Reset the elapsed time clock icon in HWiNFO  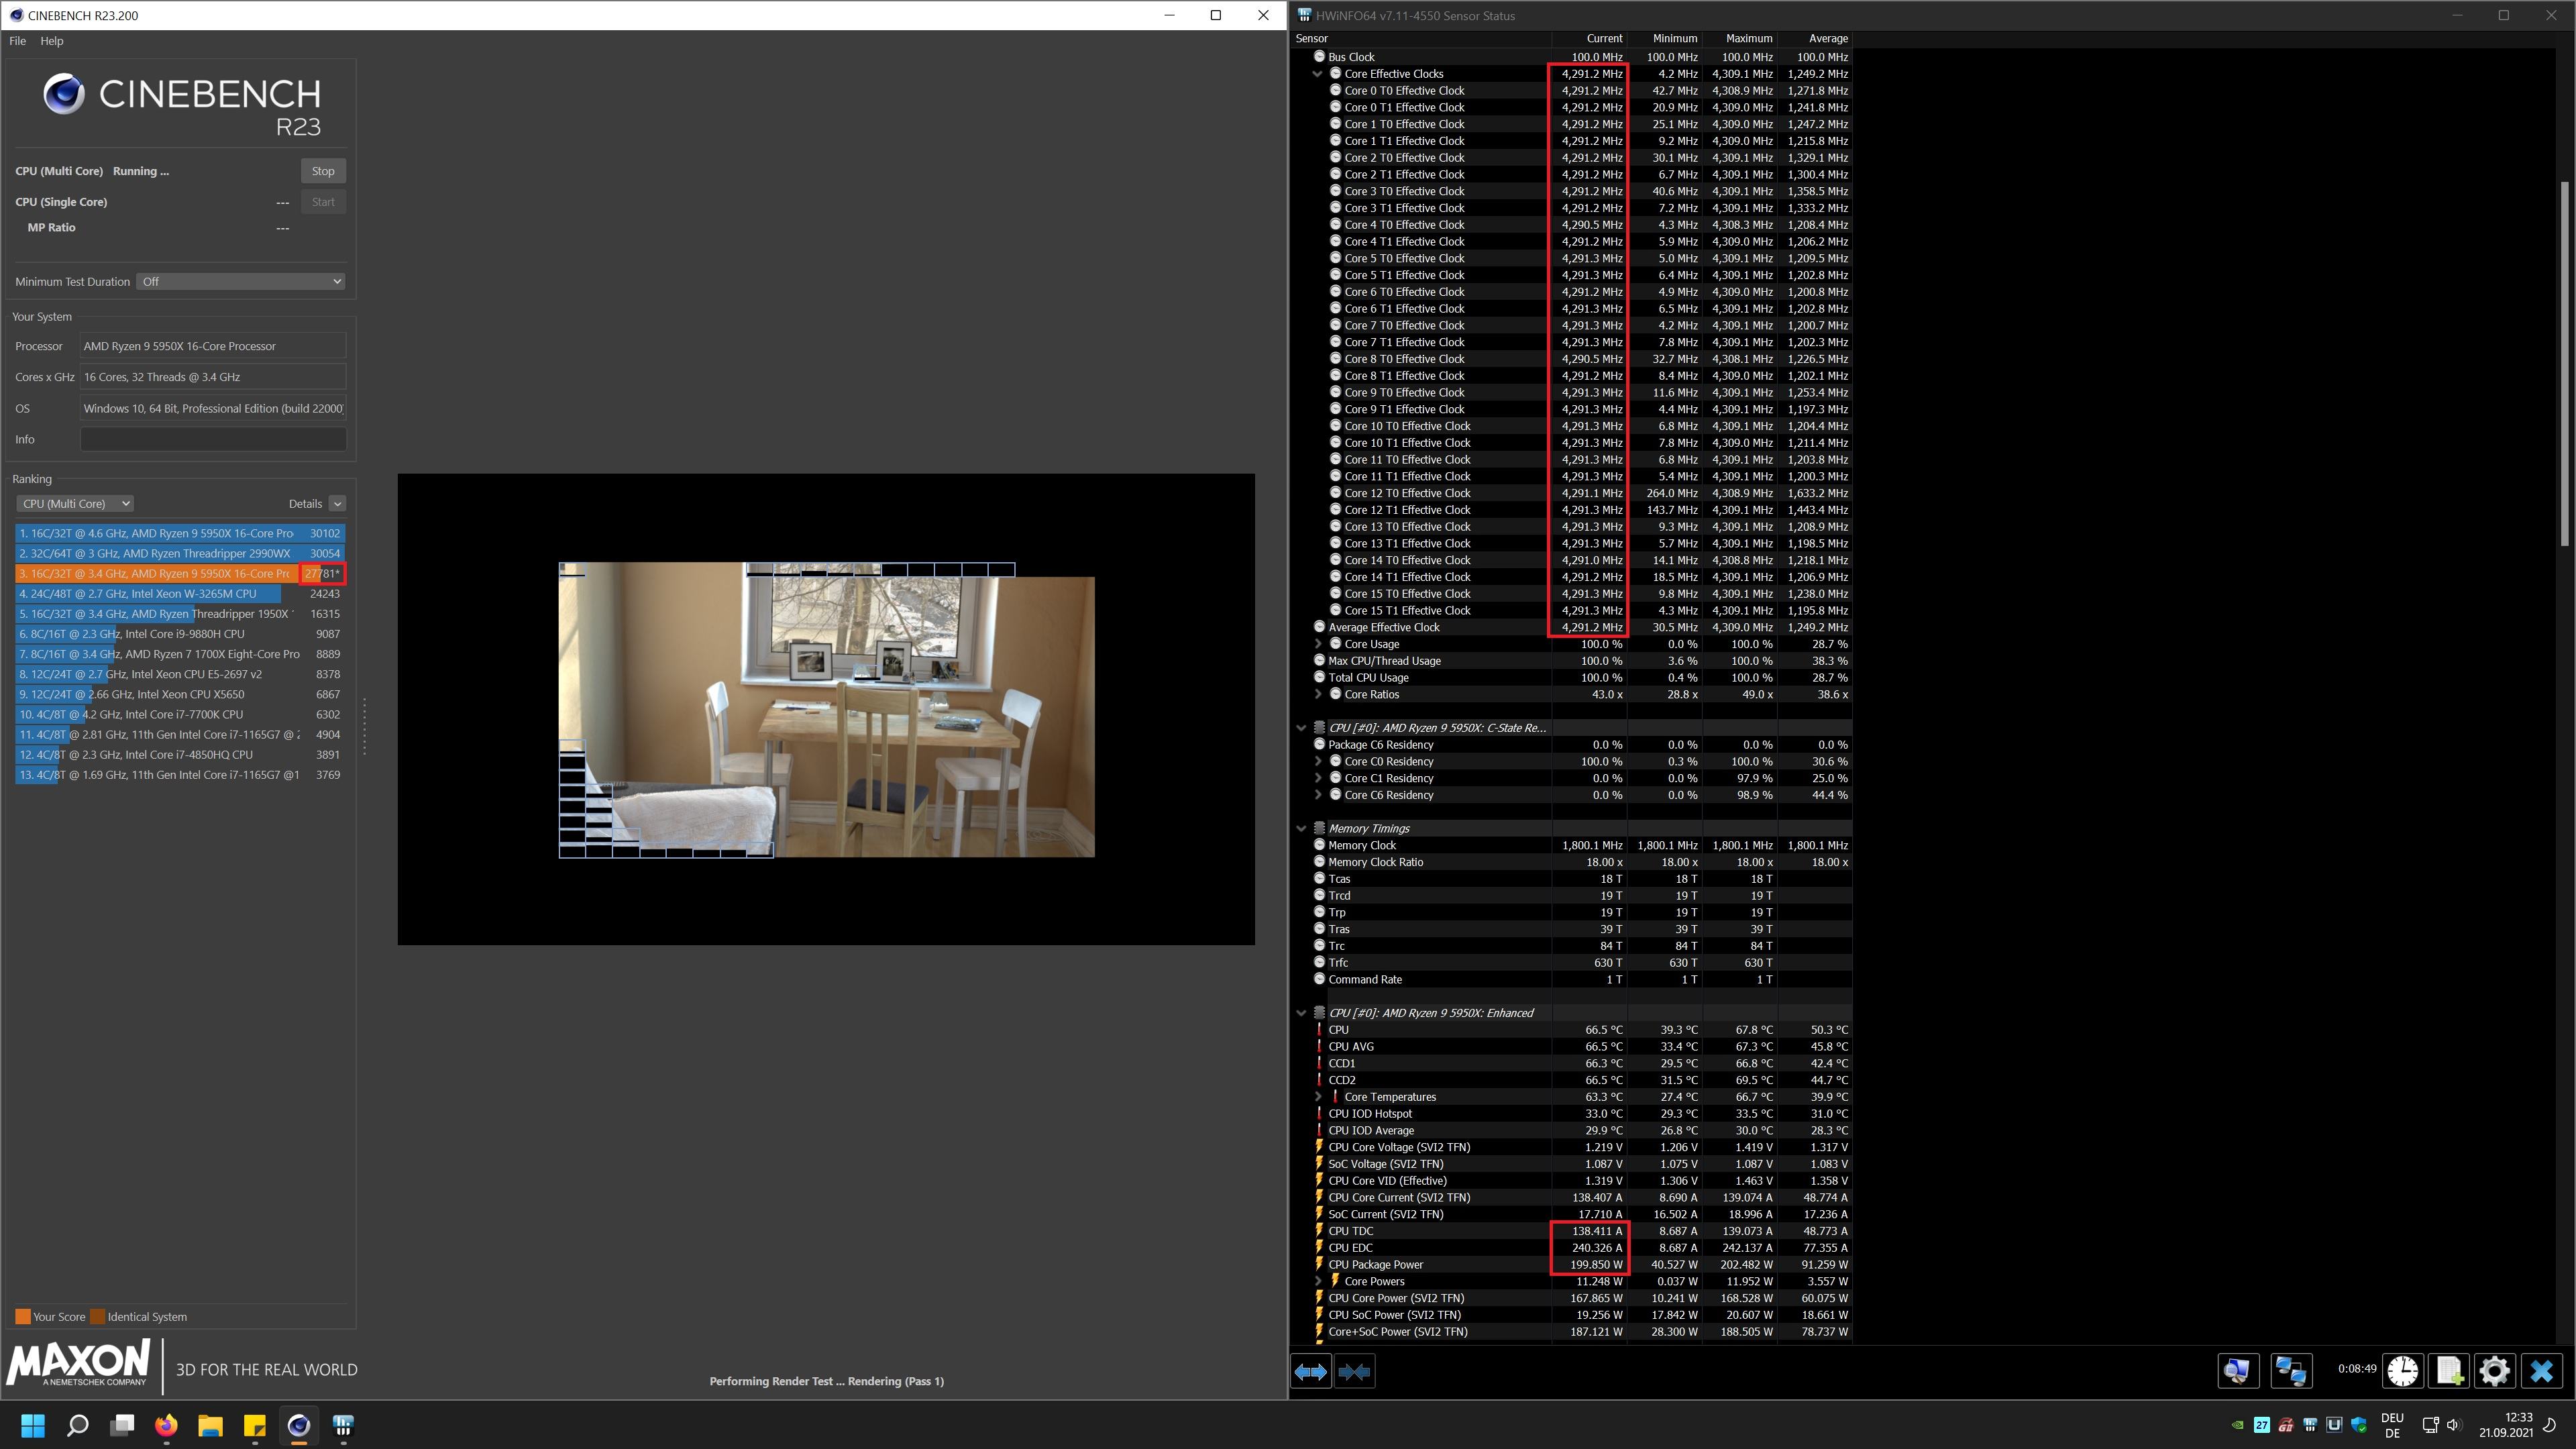(2402, 1370)
